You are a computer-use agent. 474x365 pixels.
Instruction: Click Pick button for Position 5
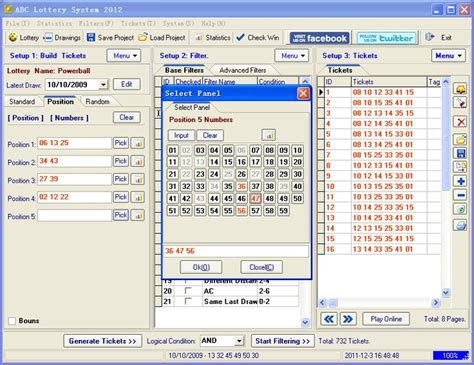(x=121, y=215)
